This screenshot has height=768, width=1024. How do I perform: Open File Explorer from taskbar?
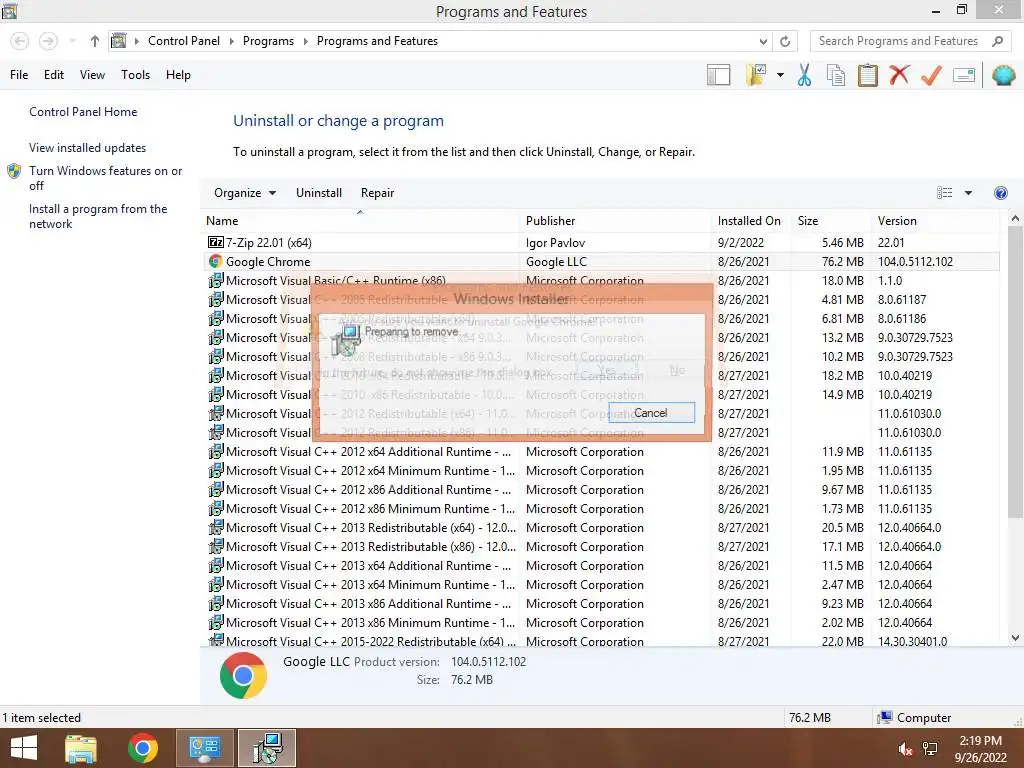tap(81, 748)
